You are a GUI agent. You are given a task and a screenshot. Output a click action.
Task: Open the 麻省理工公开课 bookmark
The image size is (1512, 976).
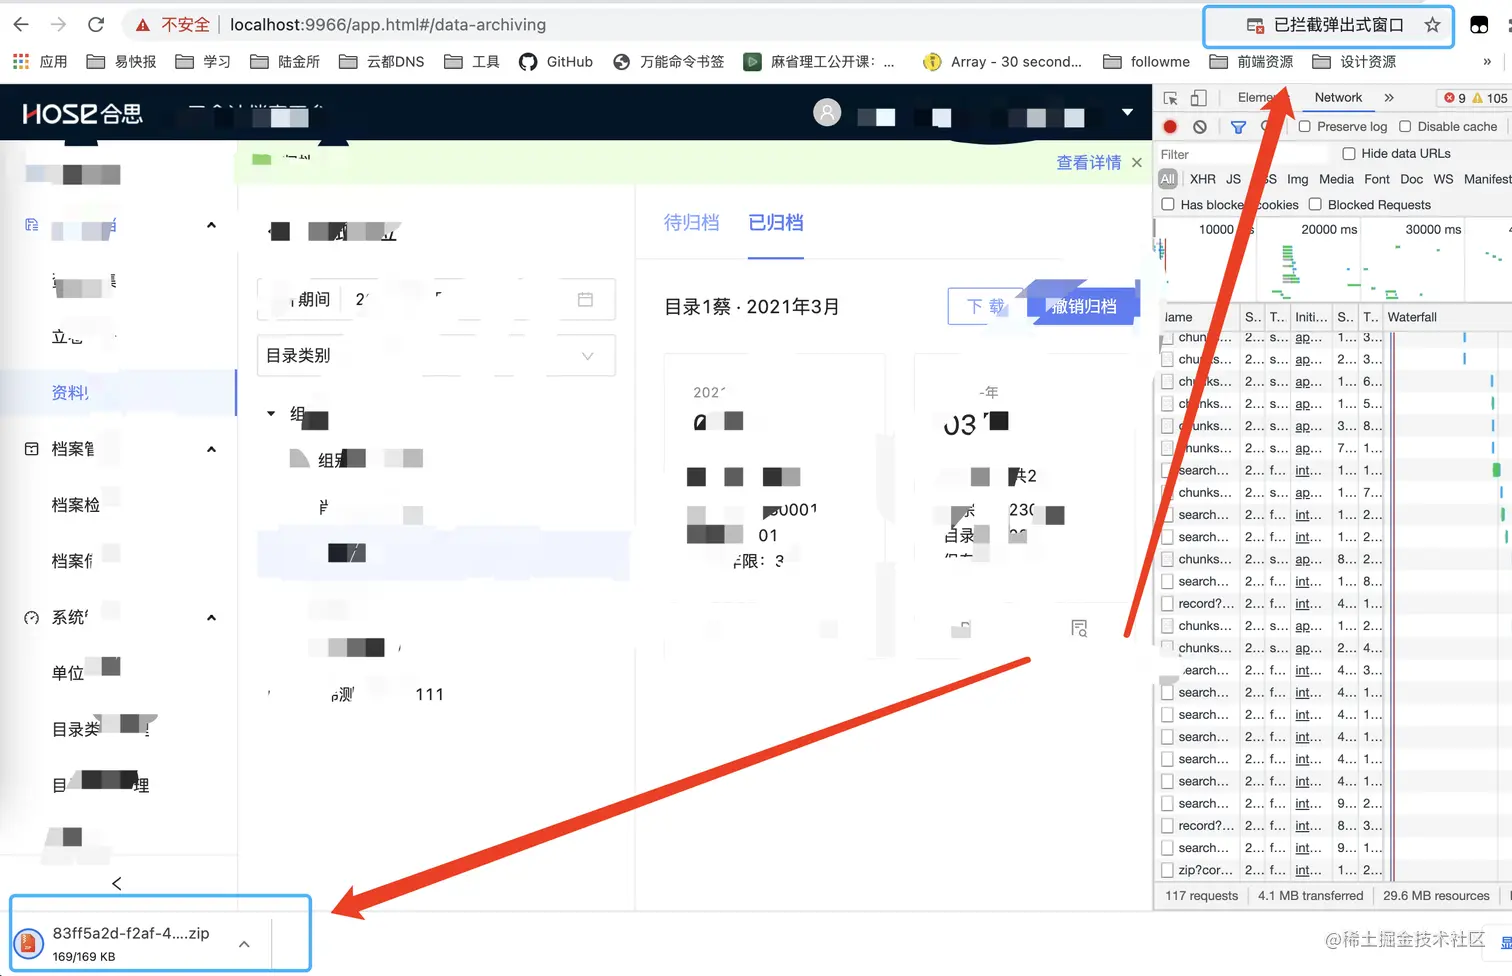pos(819,62)
